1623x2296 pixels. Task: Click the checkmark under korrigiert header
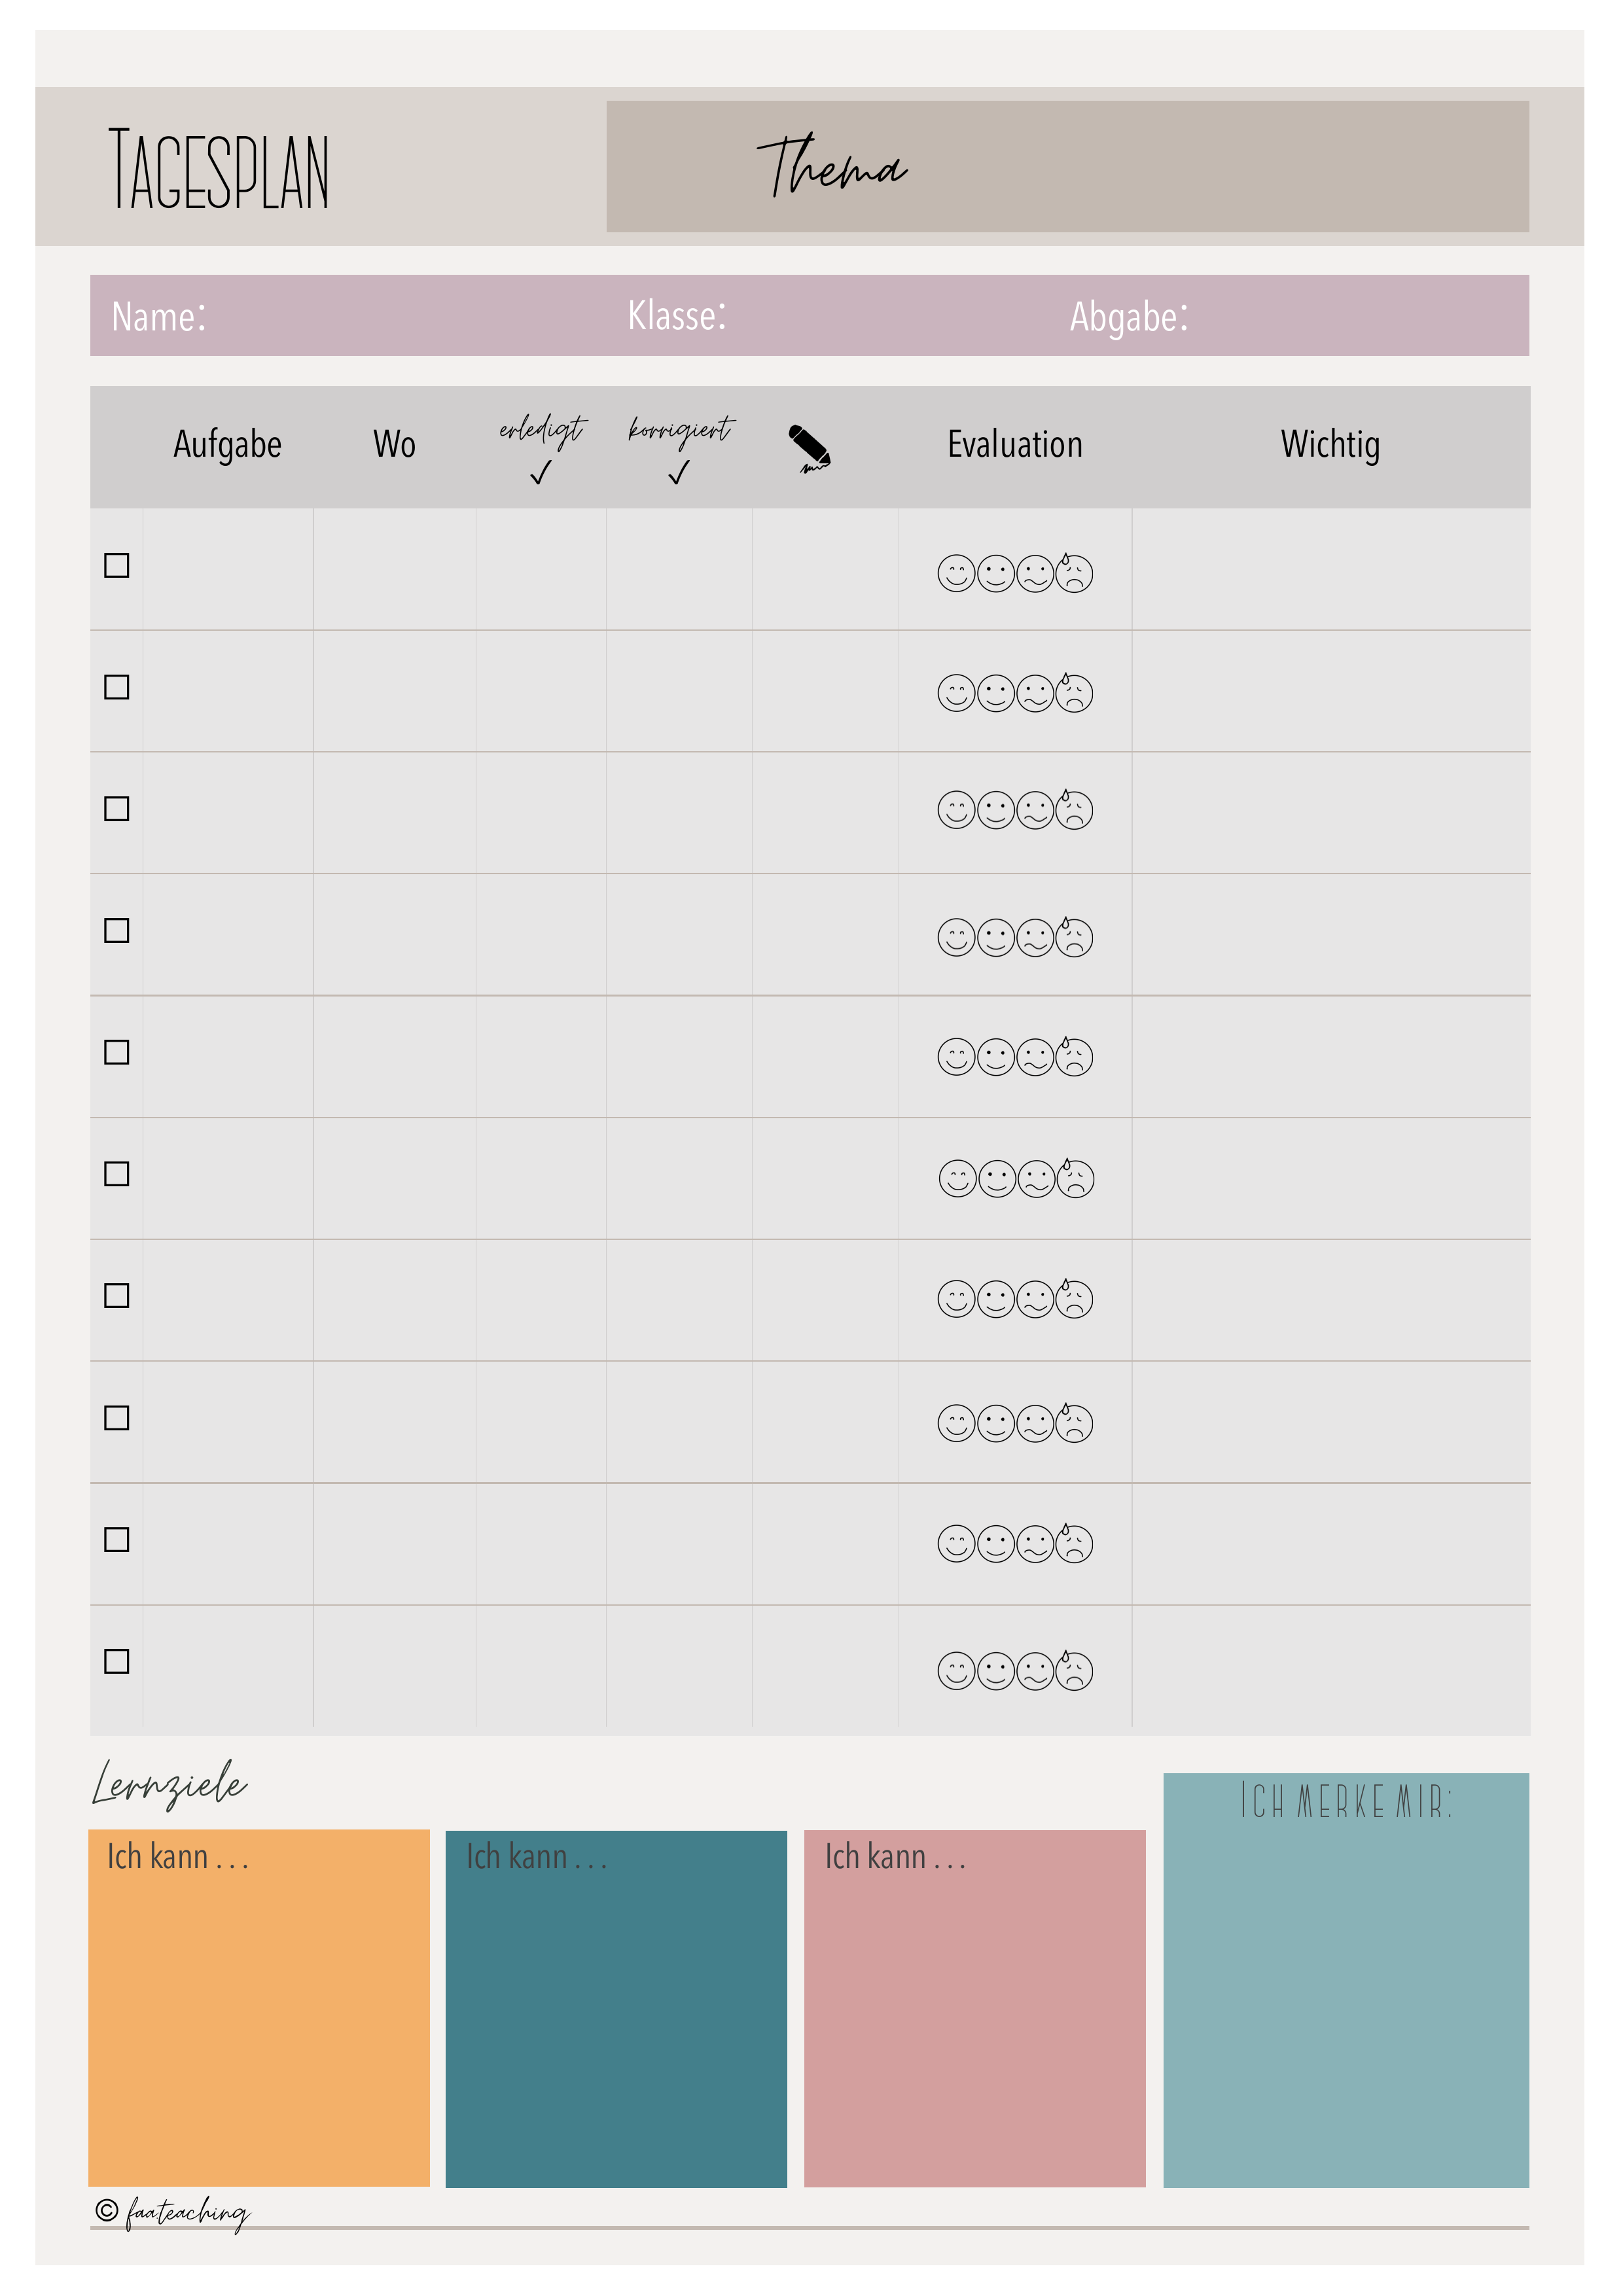(679, 473)
